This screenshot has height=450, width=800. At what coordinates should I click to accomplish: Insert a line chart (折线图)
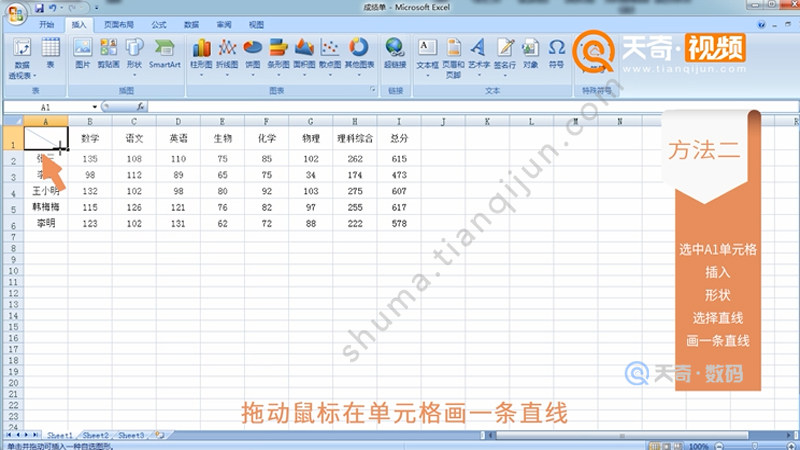[227, 57]
